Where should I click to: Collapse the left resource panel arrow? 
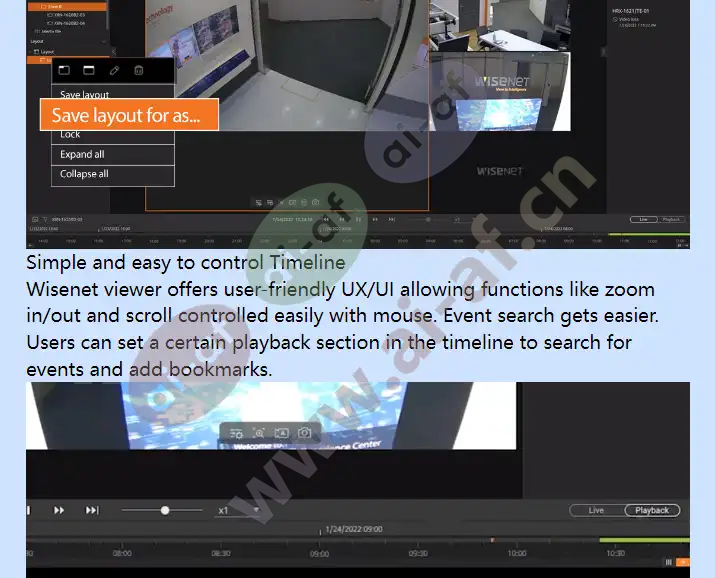(x=113, y=52)
